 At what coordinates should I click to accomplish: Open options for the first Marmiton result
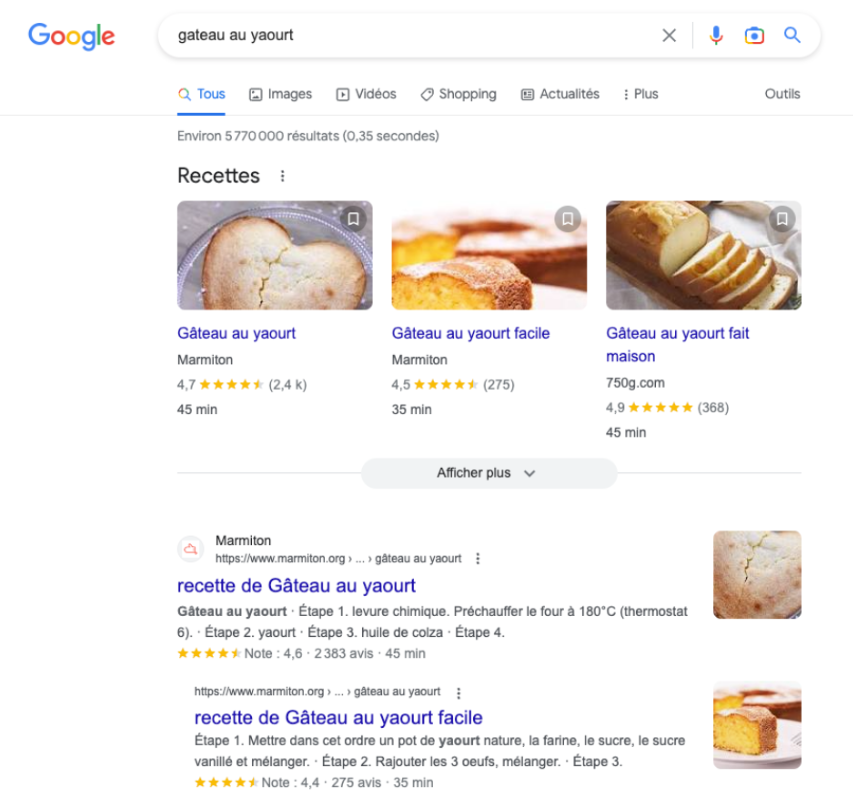click(478, 559)
